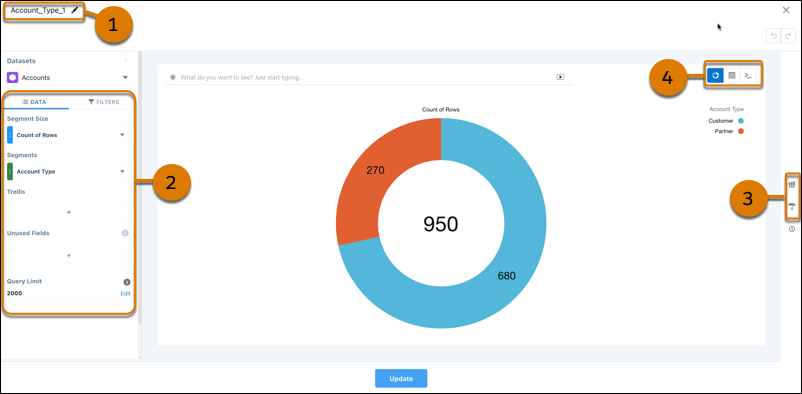Click the sparkle icon beside search prompt

pyautogui.click(x=173, y=77)
